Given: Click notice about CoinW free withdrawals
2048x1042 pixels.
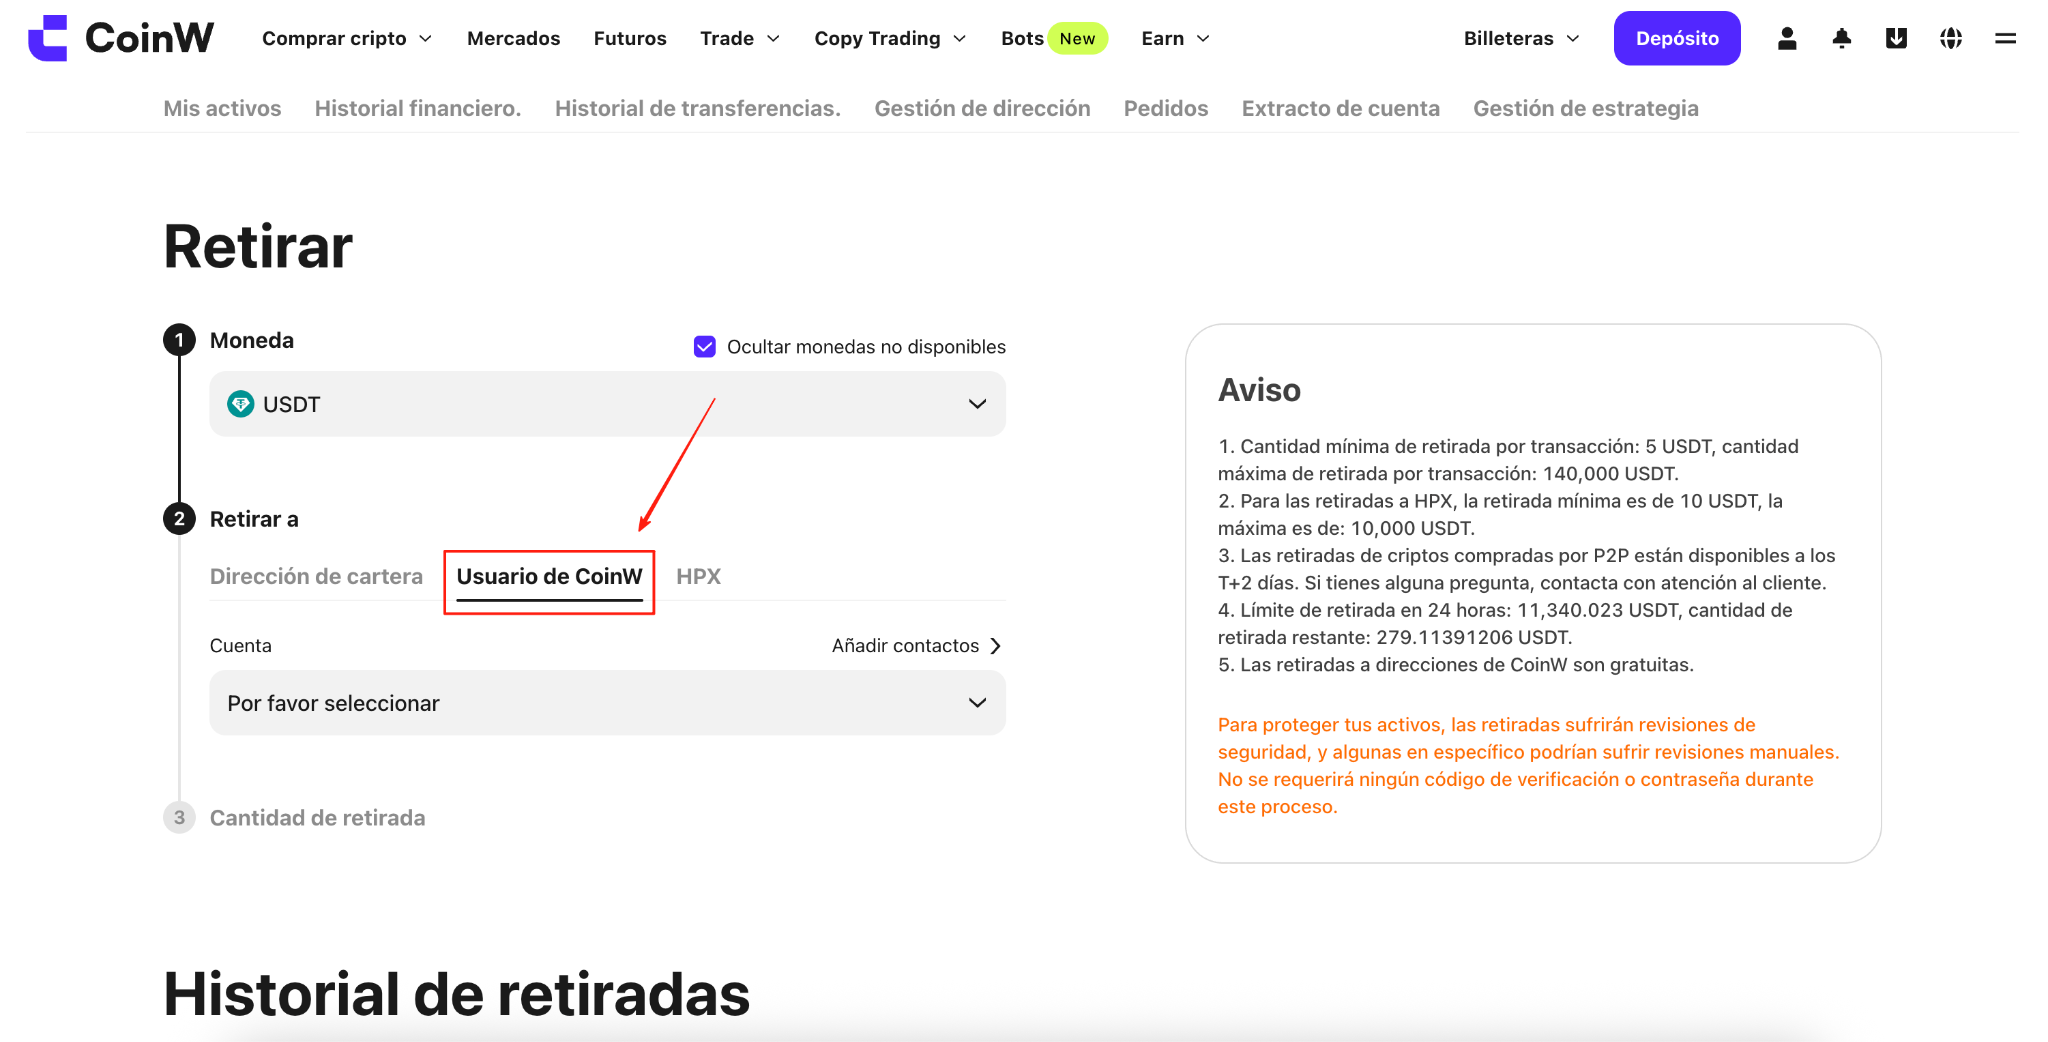Looking at the screenshot, I should point(1456,665).
